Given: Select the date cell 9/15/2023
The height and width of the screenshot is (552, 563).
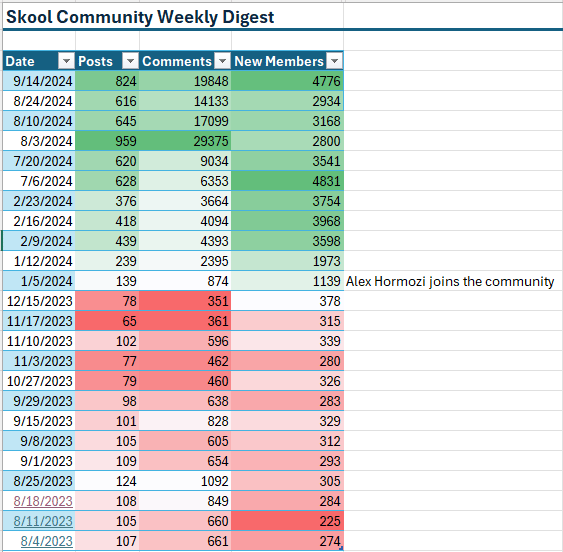Looking at the screenshot, I should pos(39,421).
